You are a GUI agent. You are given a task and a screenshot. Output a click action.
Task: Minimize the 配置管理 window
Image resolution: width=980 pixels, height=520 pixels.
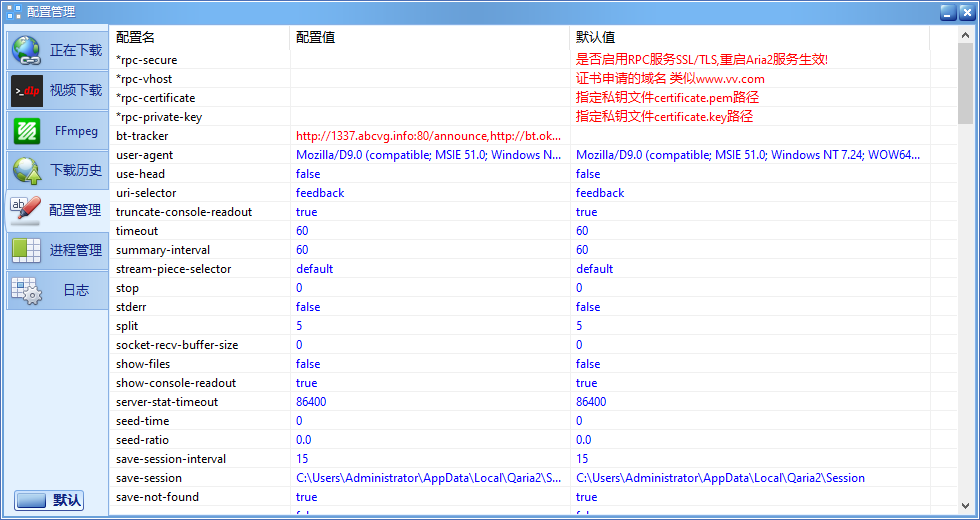pyautogui.click(x=948, y=12)
